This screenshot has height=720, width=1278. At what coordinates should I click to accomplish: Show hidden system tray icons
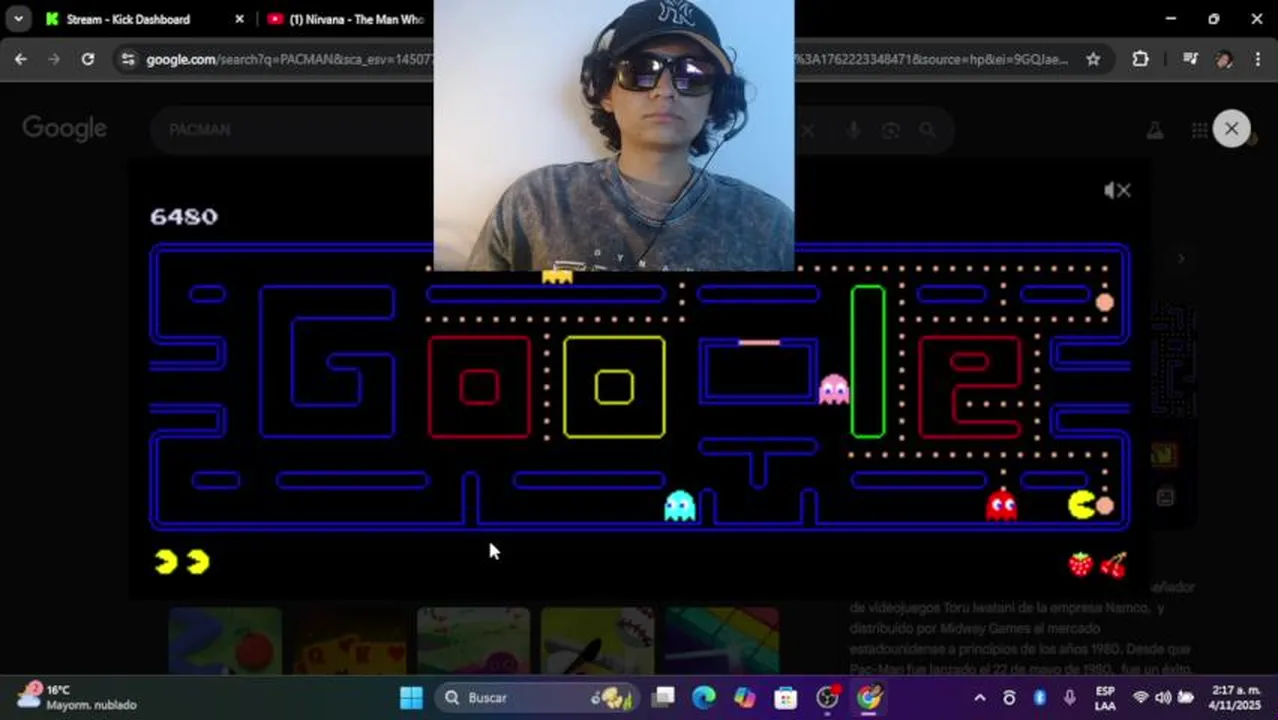[x=980, y=697]
